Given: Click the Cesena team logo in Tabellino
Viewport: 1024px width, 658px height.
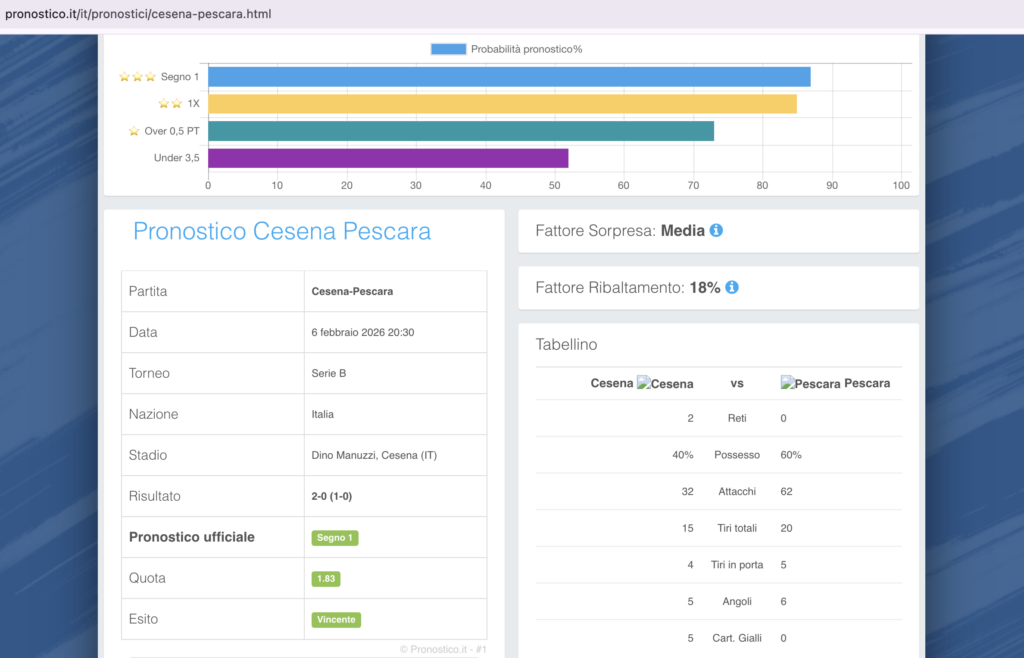Looking at the screenshot, I should [x=665, y=383].
